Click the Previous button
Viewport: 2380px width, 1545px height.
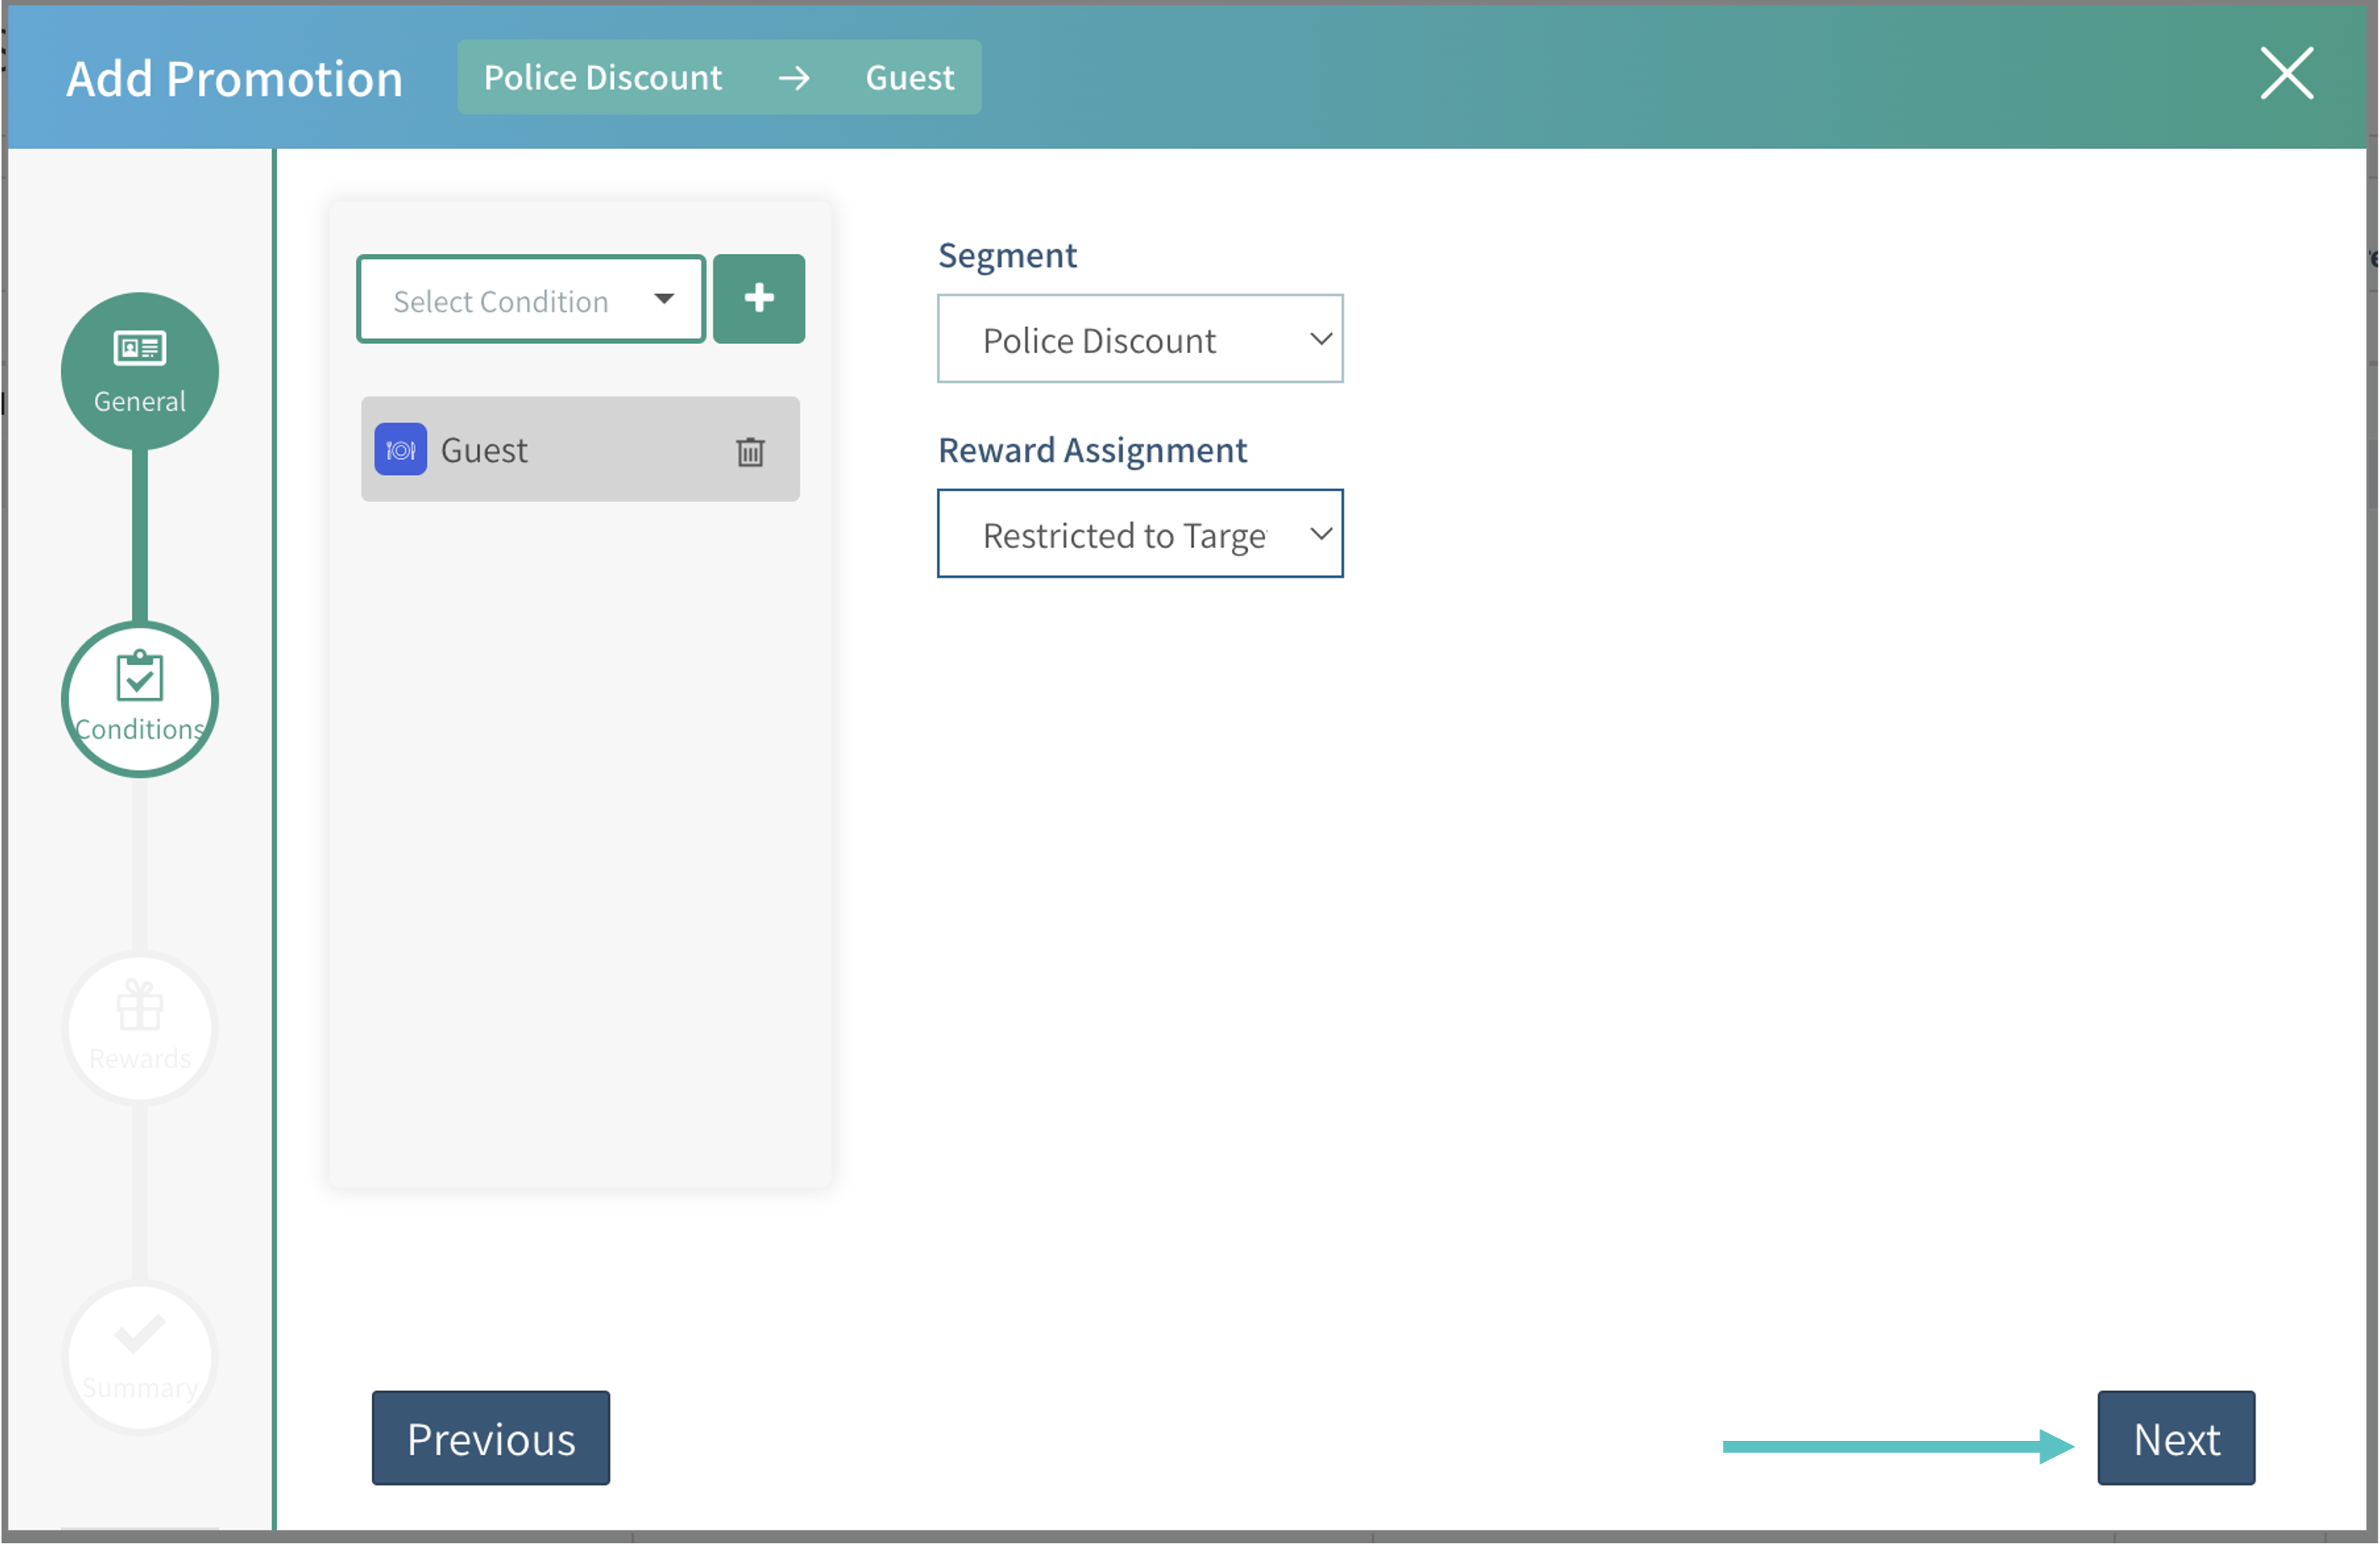click(x=490, y=1439)
